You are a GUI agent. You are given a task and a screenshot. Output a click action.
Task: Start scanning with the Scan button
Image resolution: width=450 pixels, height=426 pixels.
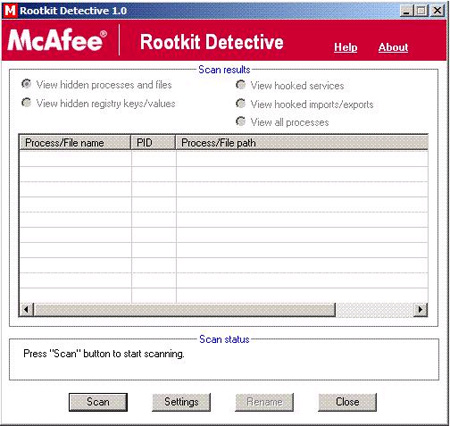[x=98, y=402]
